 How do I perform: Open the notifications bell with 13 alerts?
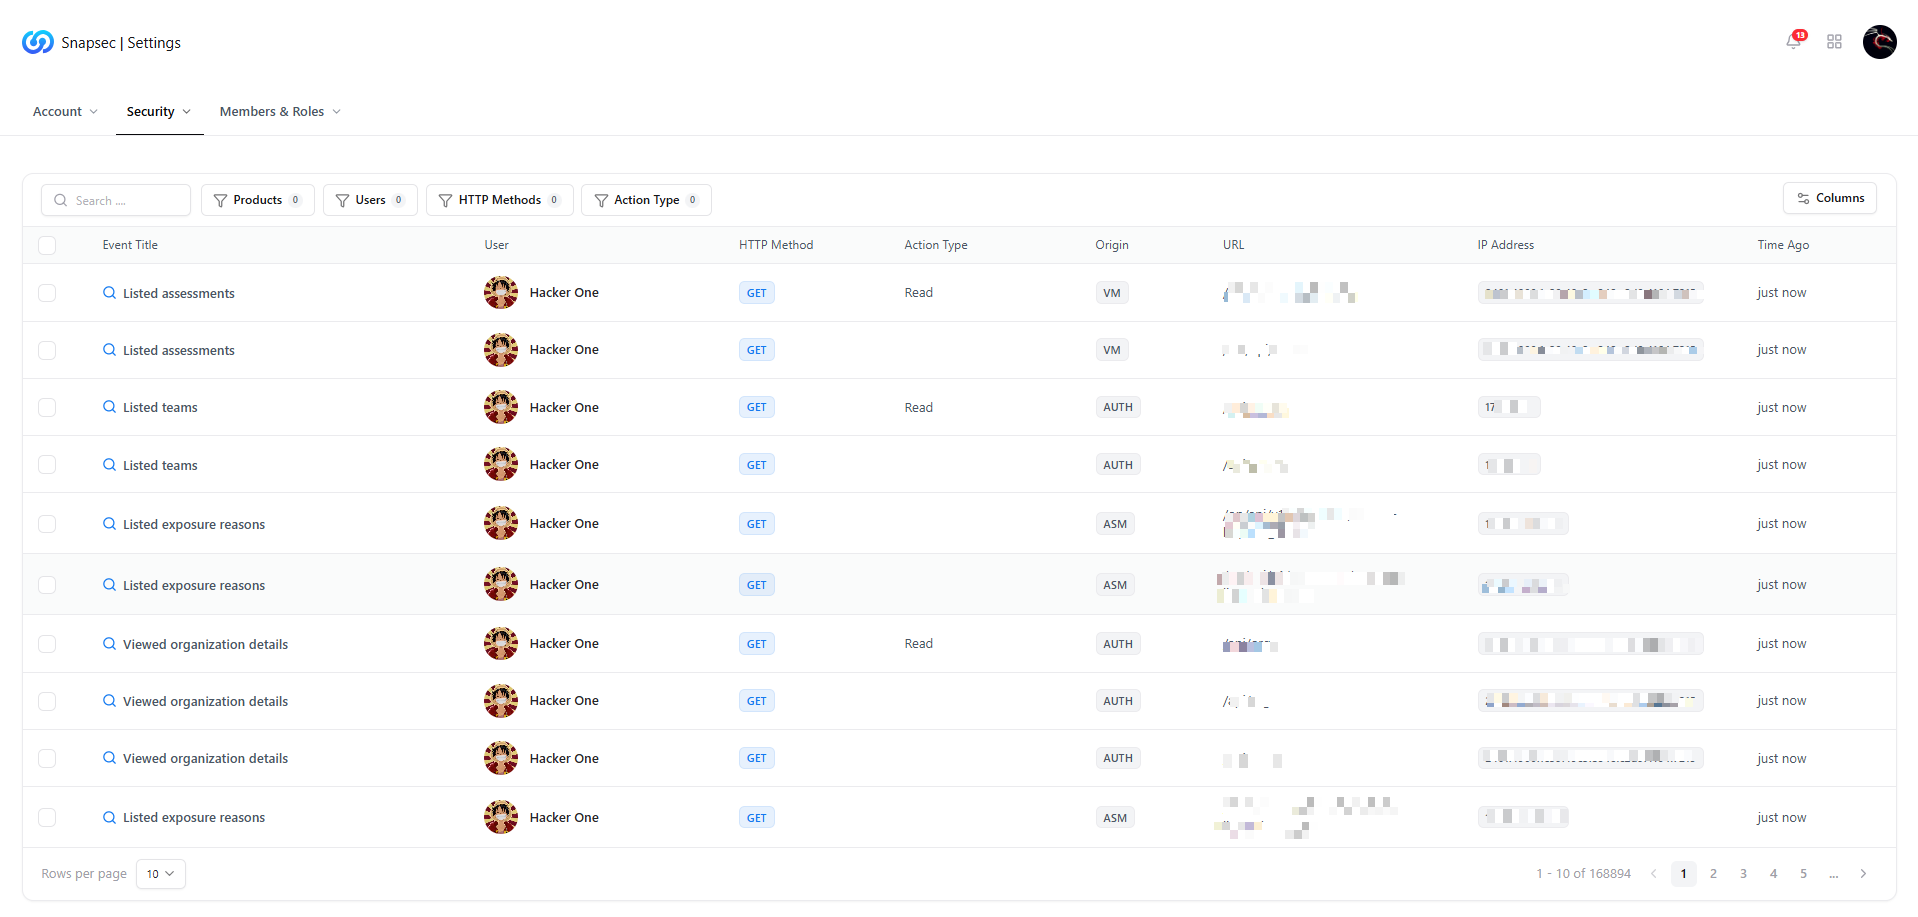click(1794, 42)
